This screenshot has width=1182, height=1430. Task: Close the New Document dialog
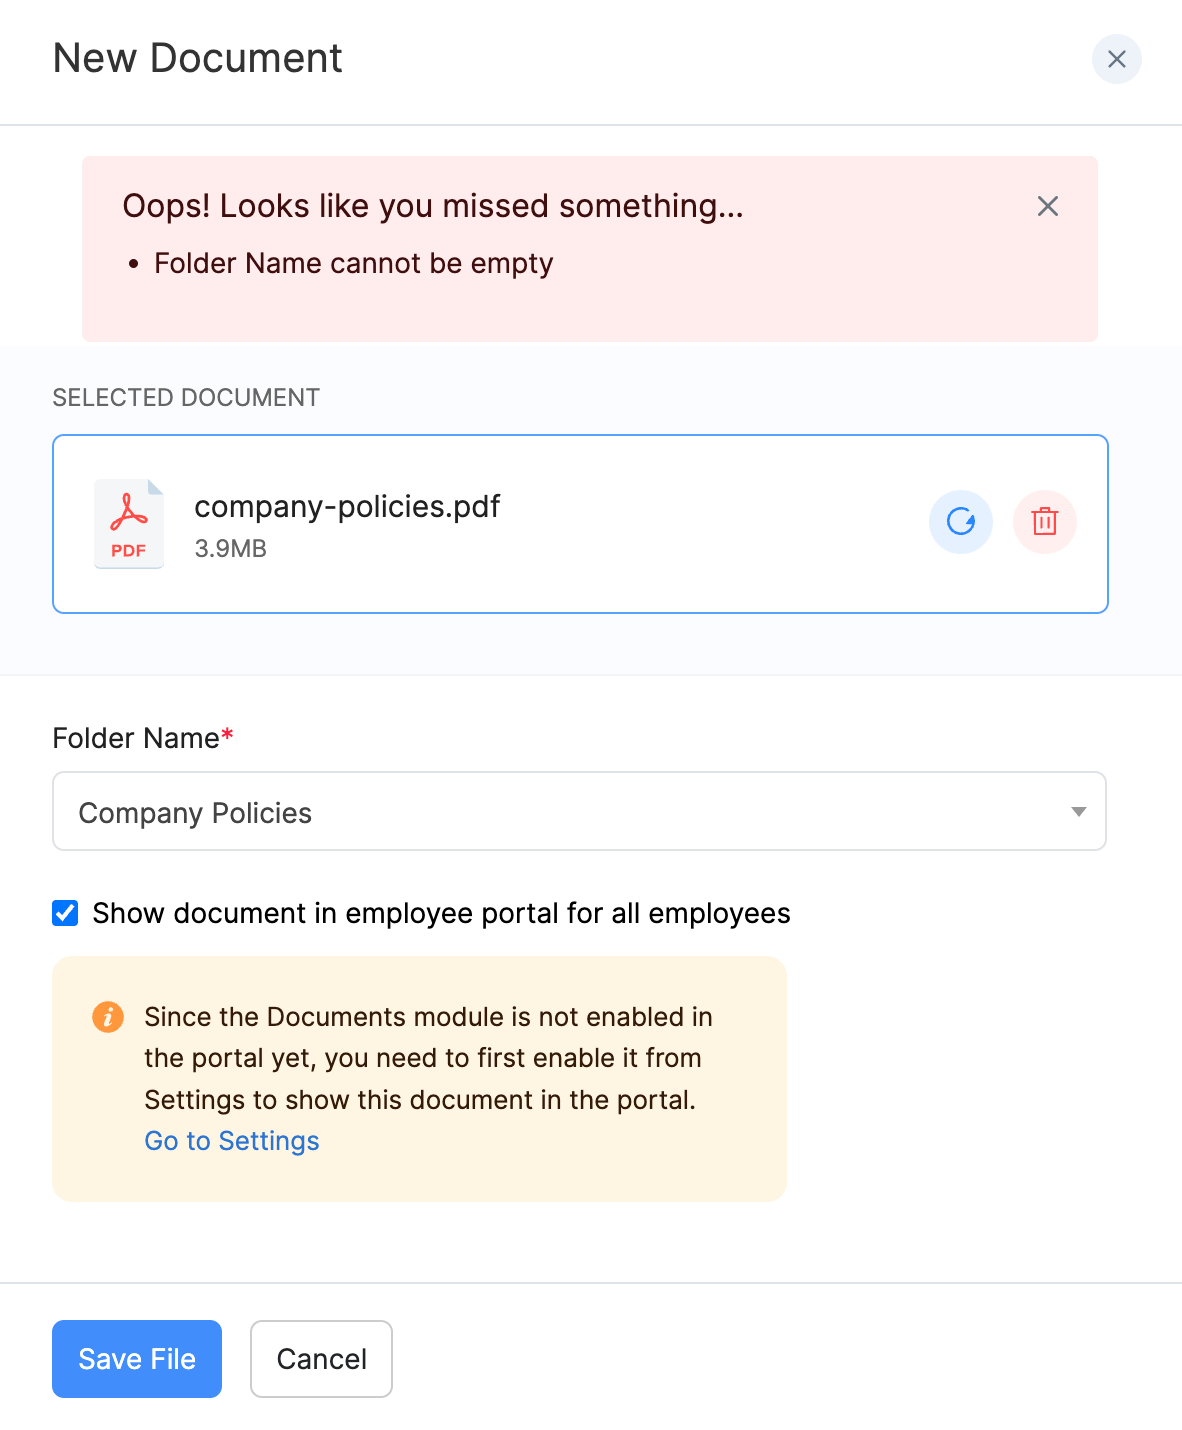tap(1116, 59)
